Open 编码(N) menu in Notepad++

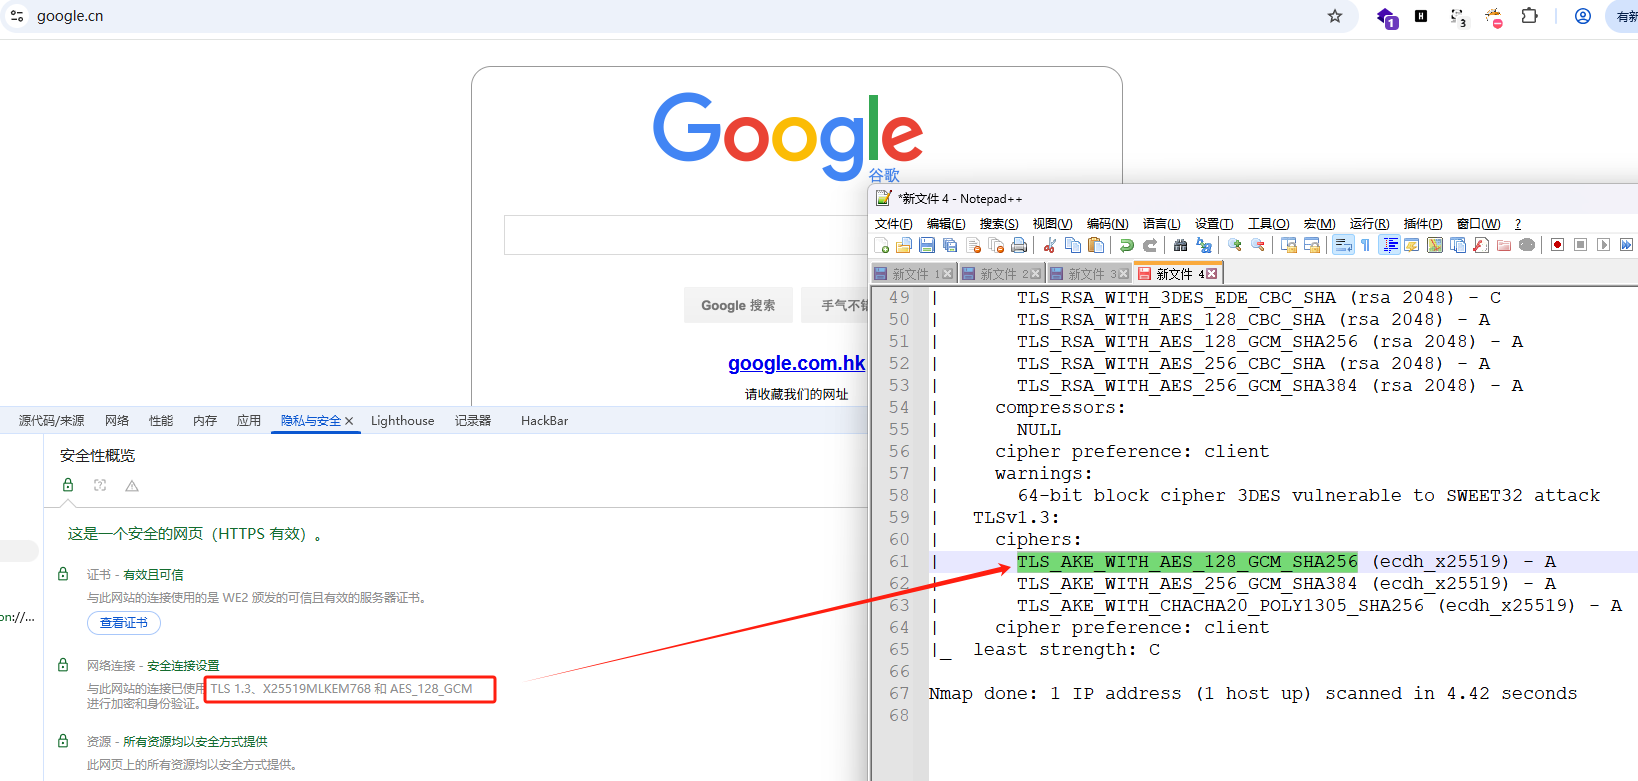1107,224
